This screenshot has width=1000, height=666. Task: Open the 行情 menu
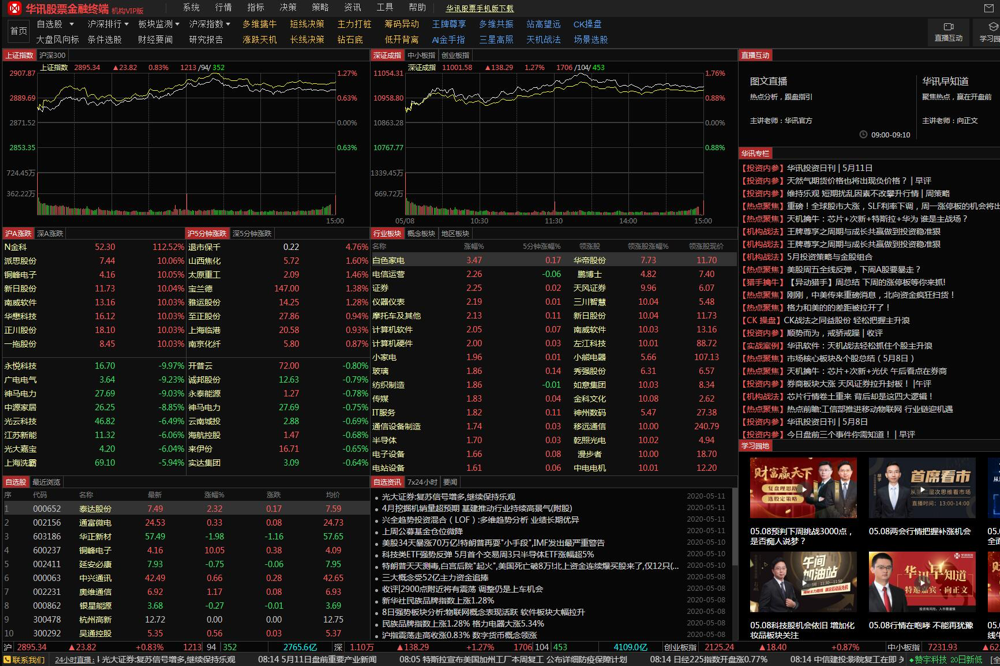point(223,8)
